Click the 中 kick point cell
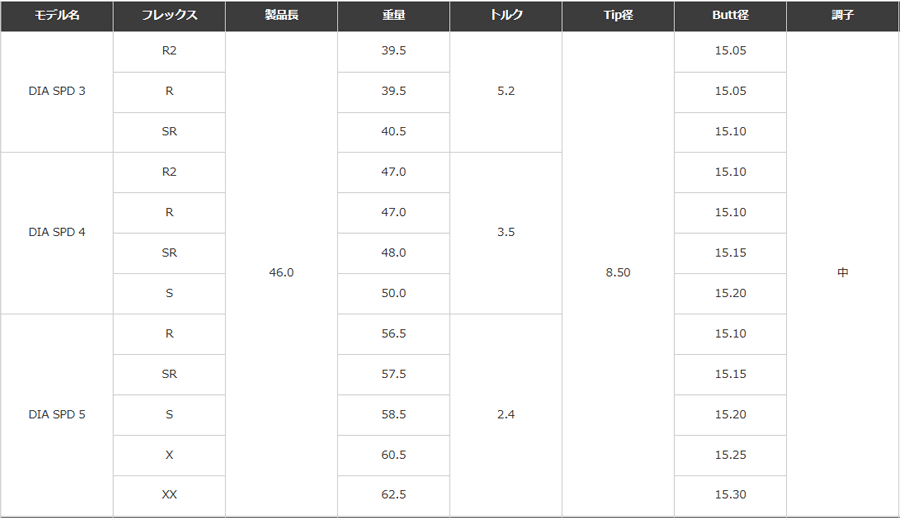 pos(843,273)
